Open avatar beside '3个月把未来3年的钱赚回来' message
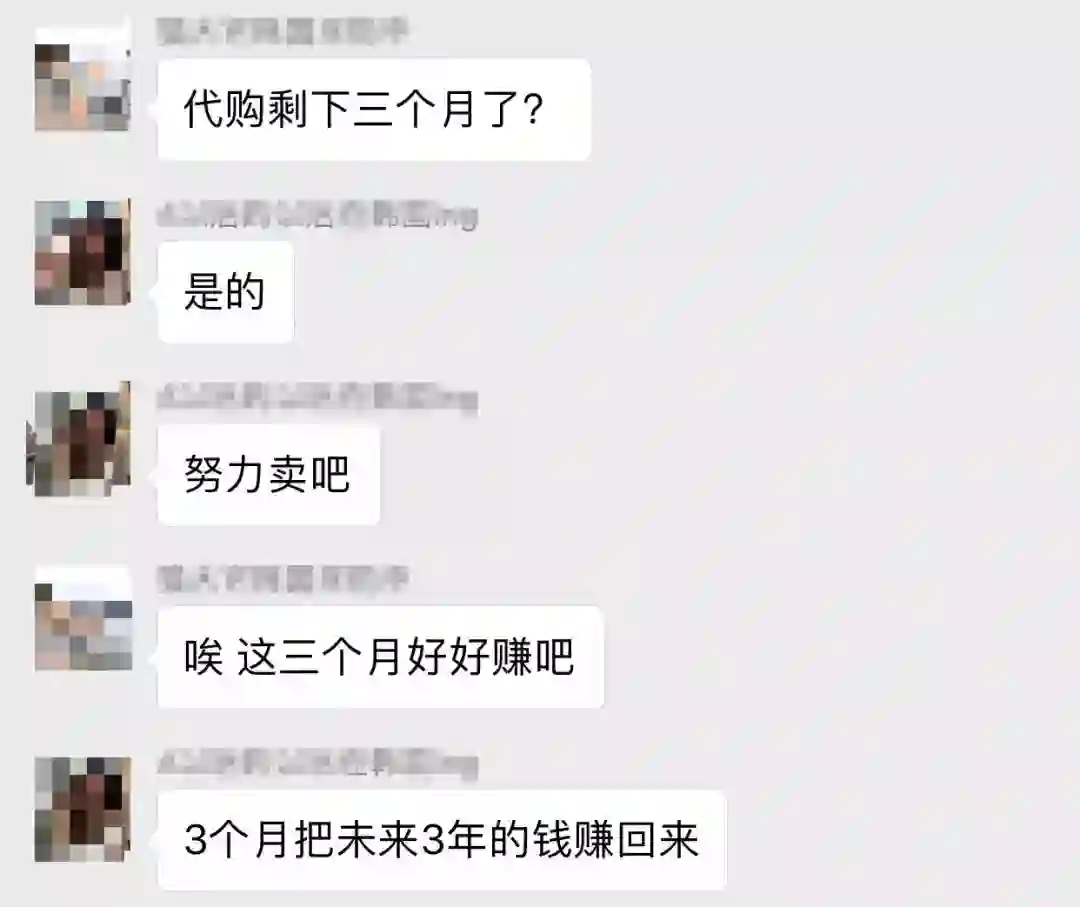Screen dimensions: 1080x907 click(83, 809)
